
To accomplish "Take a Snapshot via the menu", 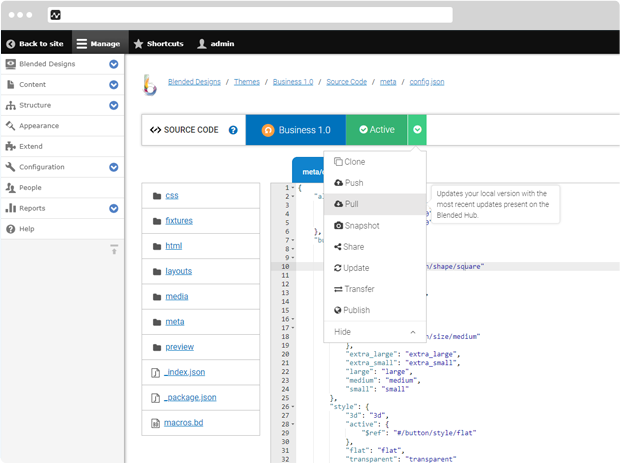I will click(x=361, y=226).
